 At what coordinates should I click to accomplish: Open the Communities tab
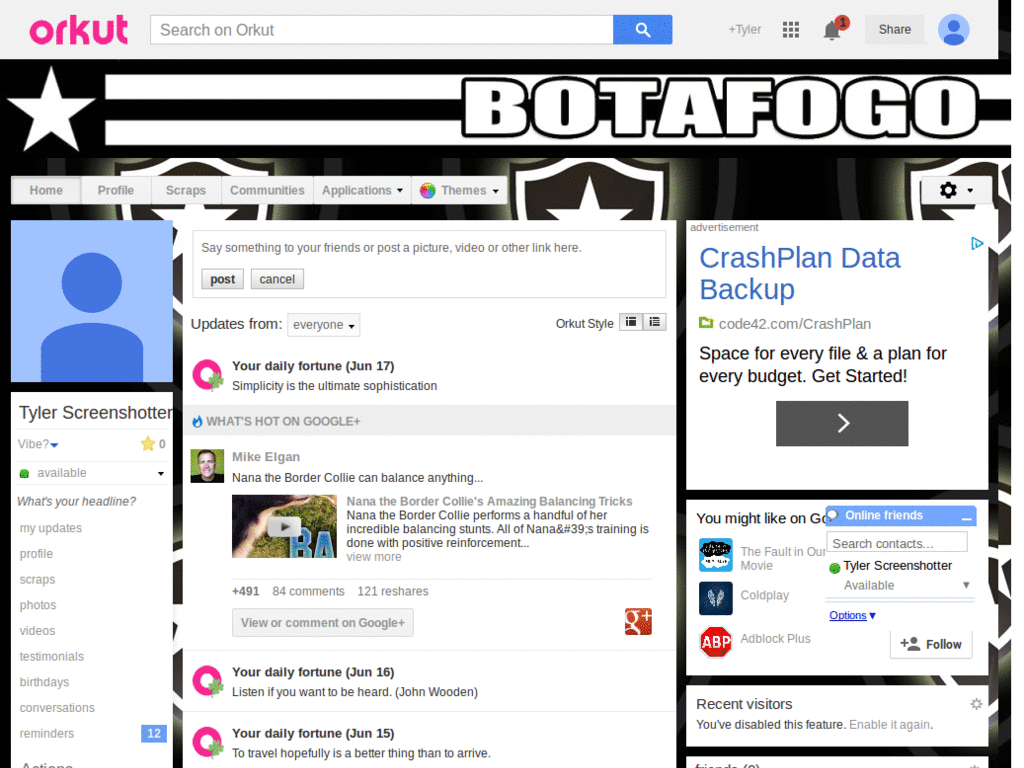[x=267, y=191]
